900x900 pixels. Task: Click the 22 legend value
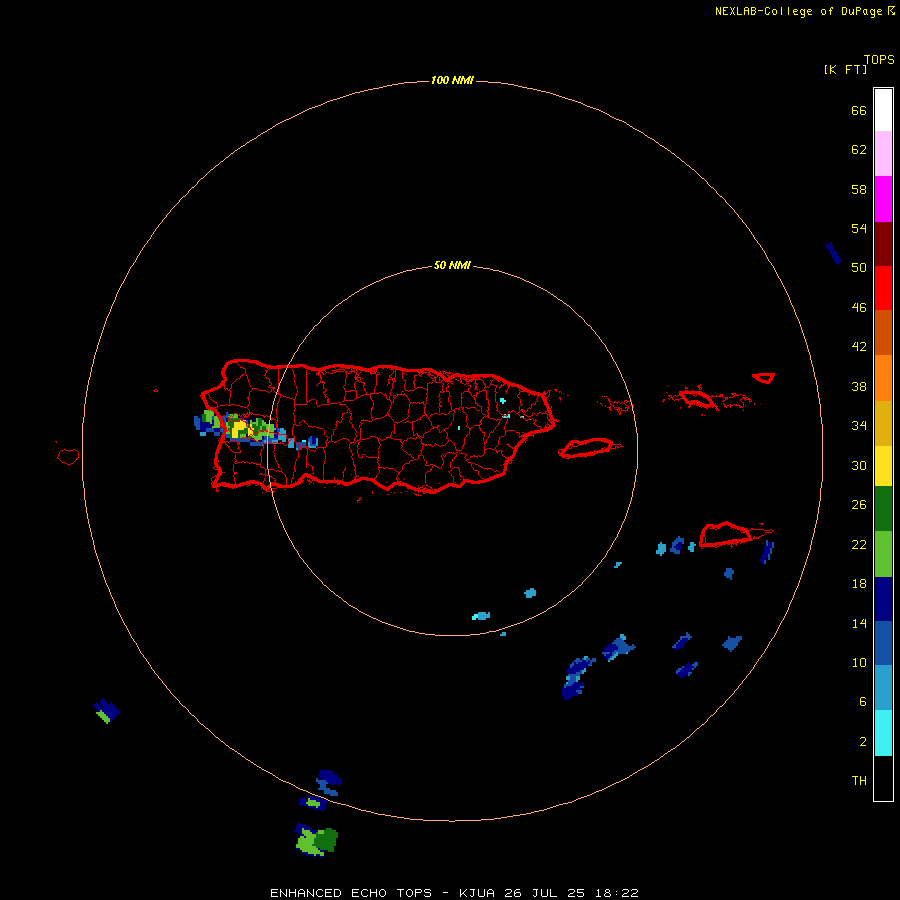click(859, 544)
